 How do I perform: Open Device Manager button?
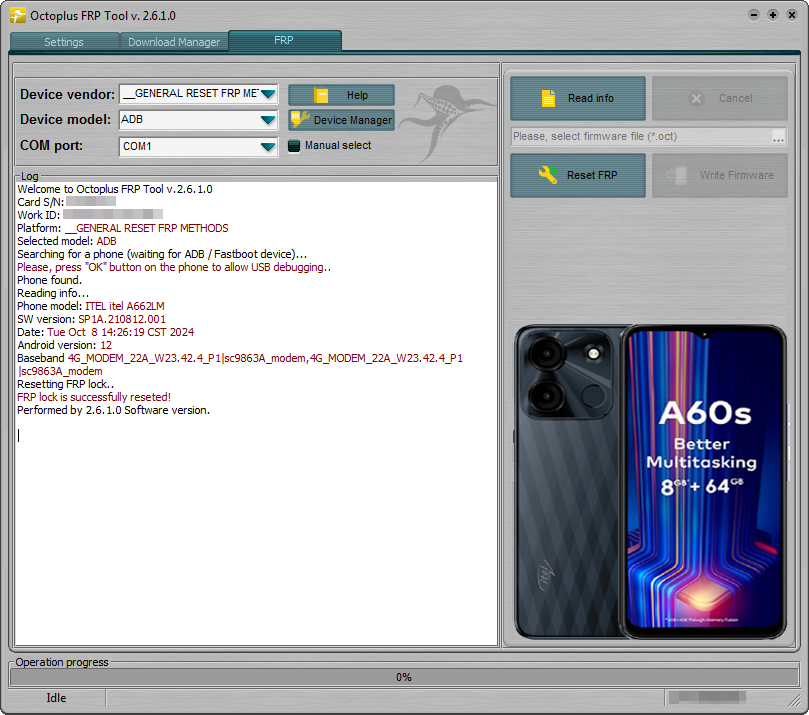[342, 120]
